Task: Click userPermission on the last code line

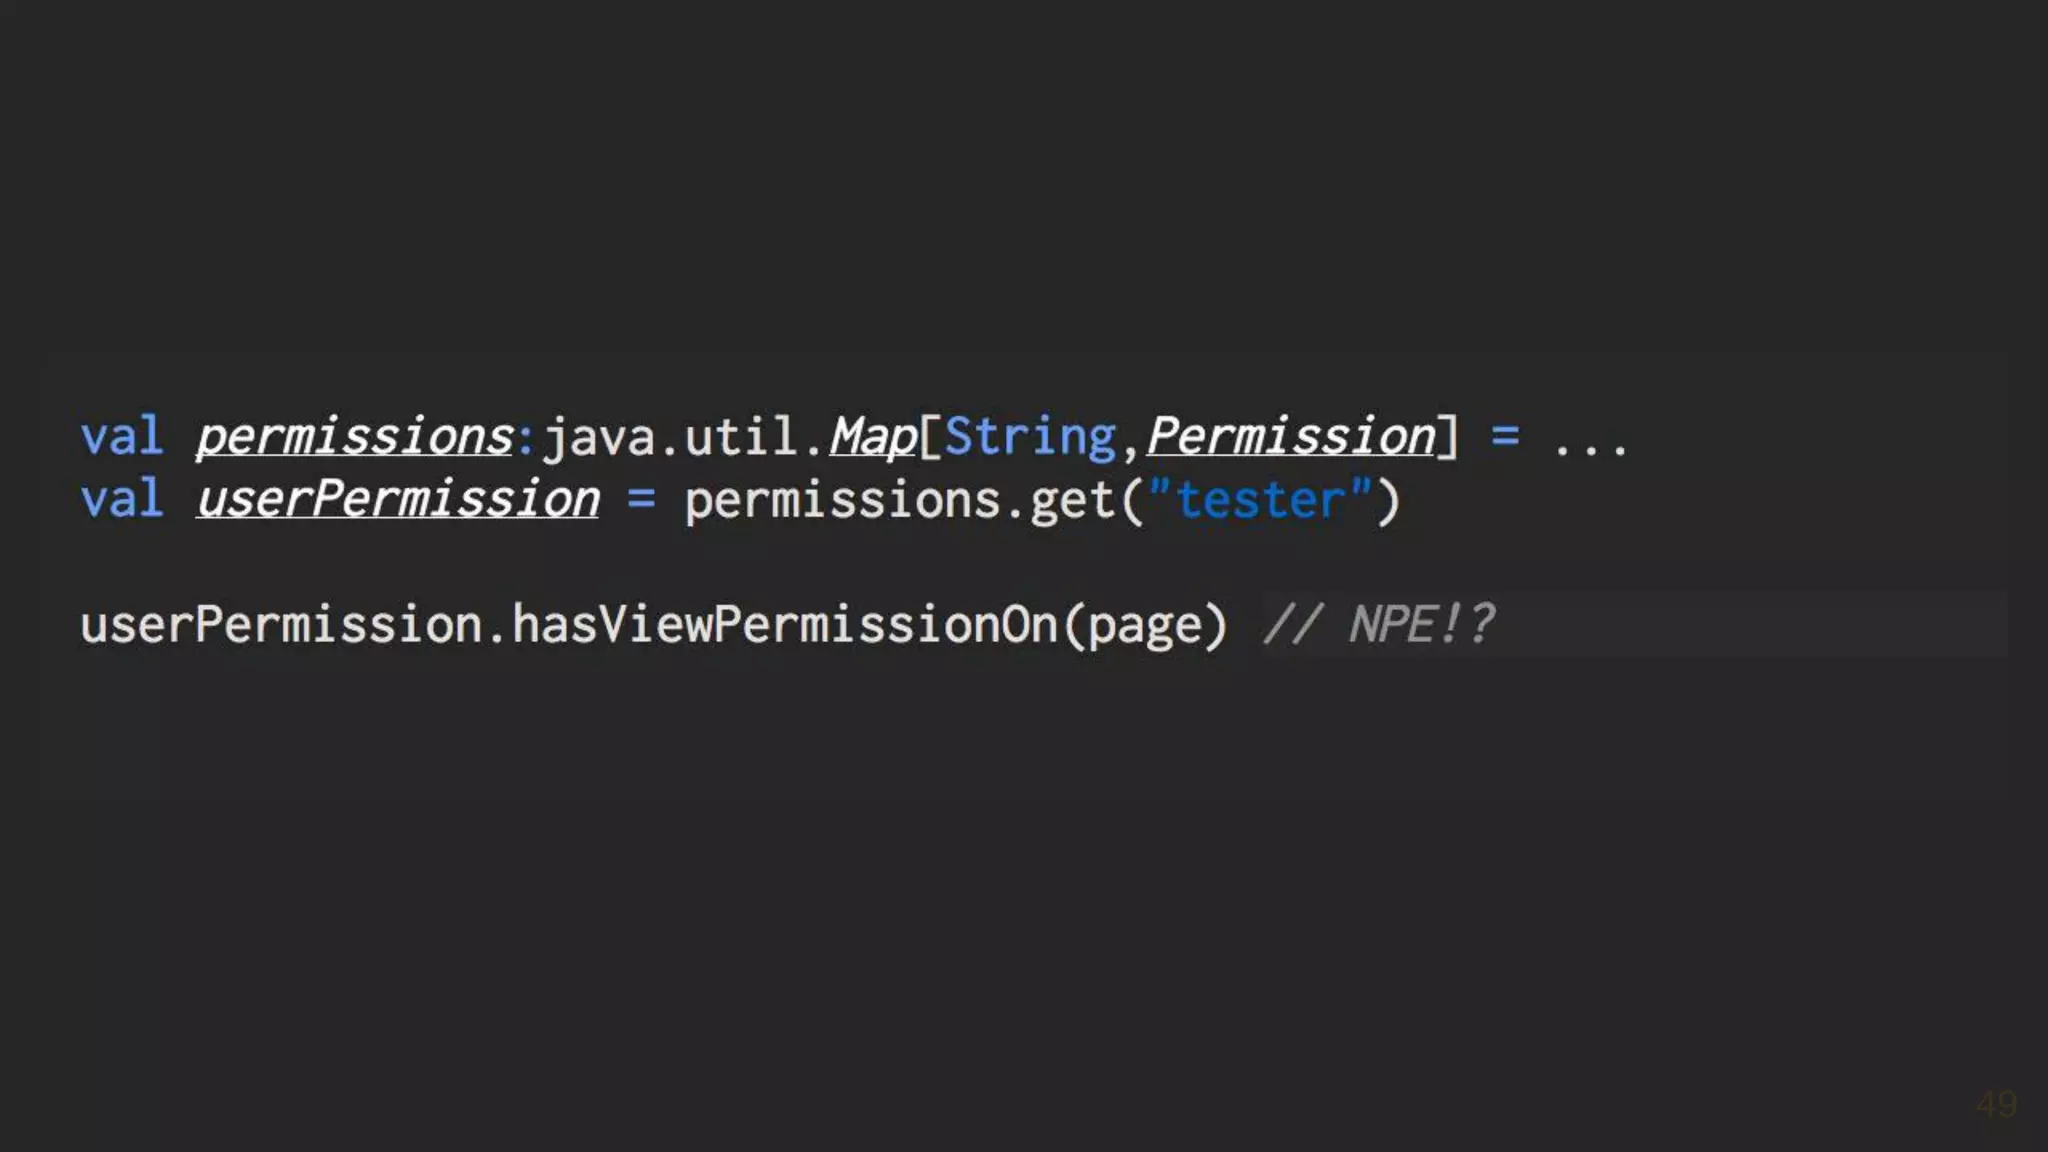Action: coord(280,625)
